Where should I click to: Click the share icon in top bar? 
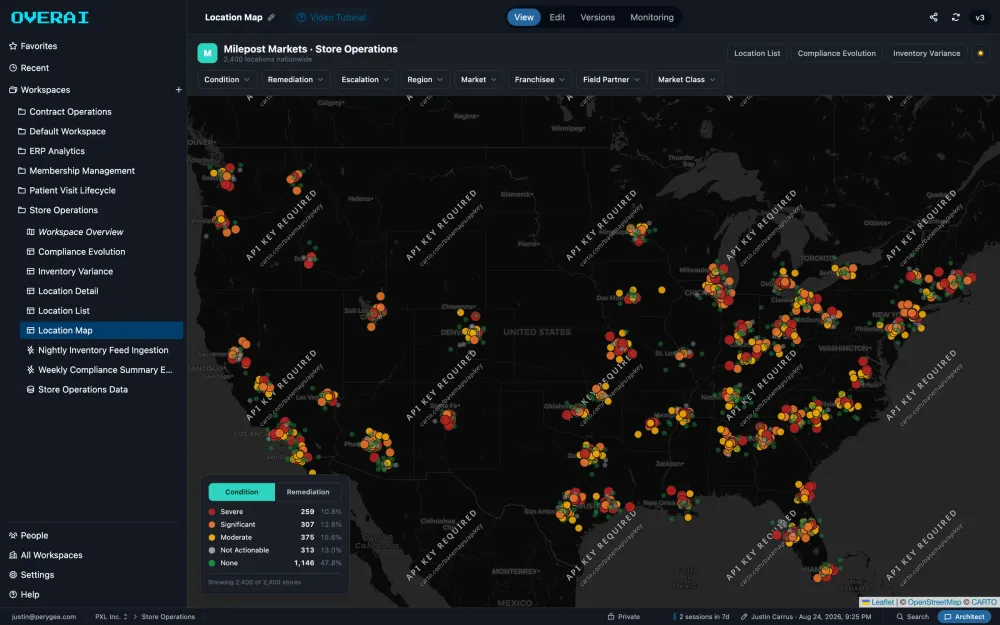[x=933, y=17]
